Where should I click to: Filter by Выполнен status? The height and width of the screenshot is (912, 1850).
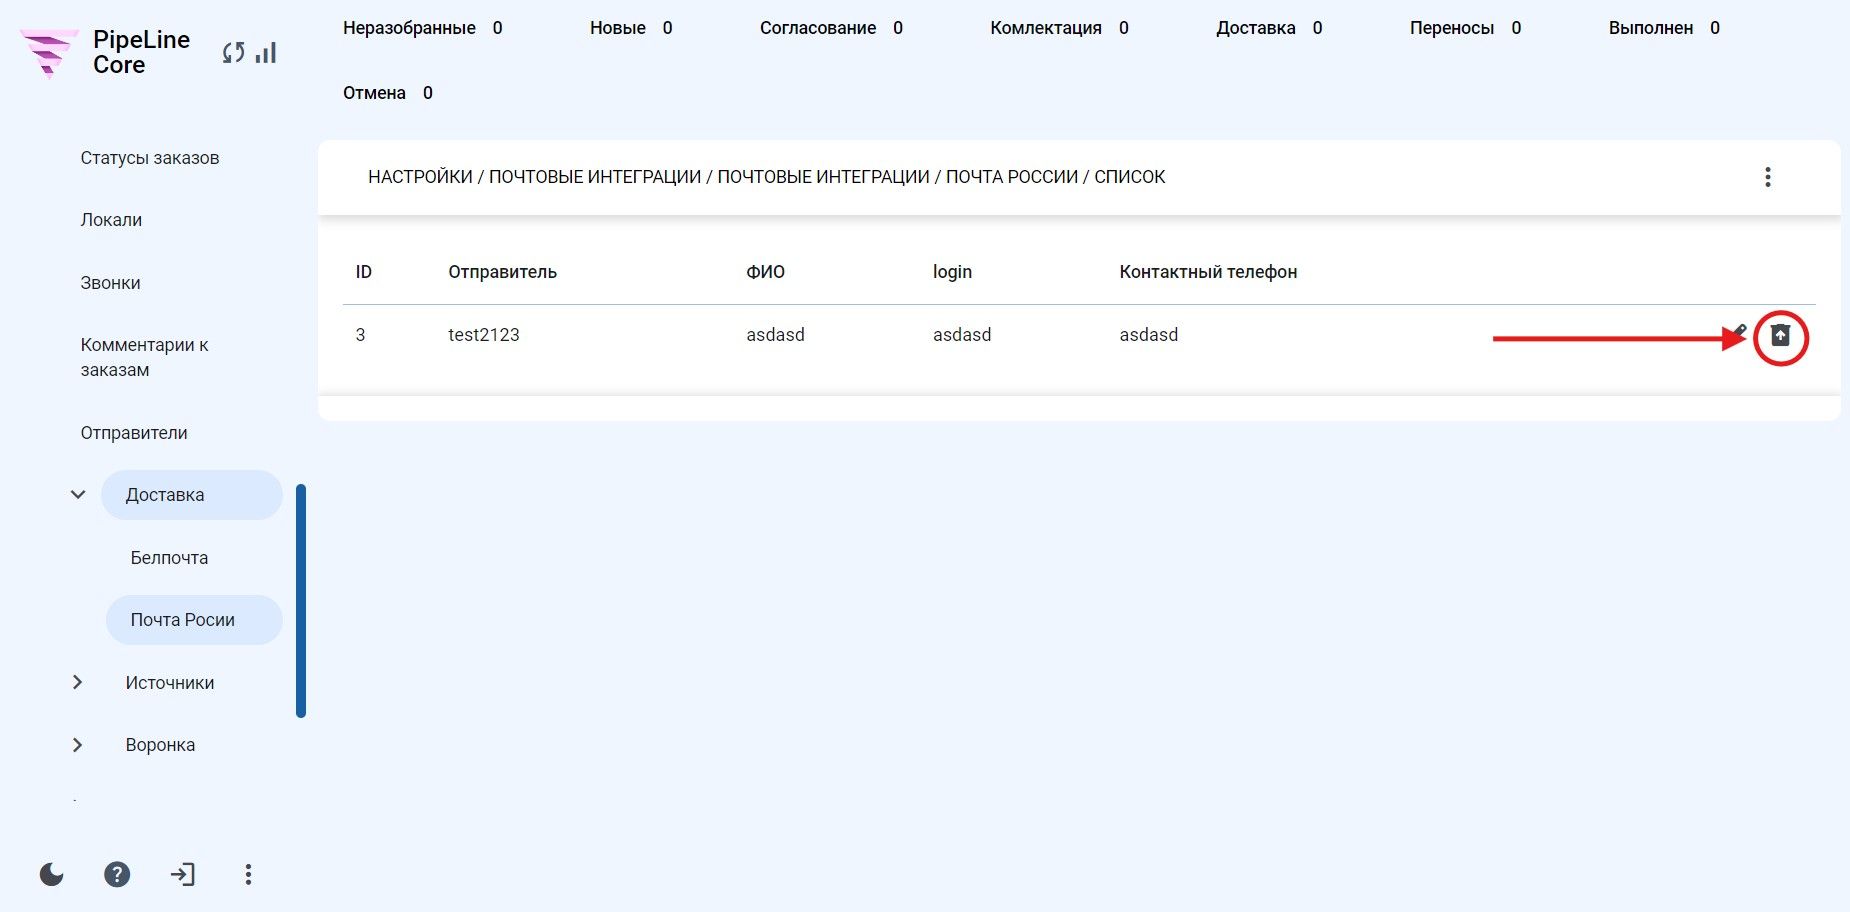click(1664, 28)
